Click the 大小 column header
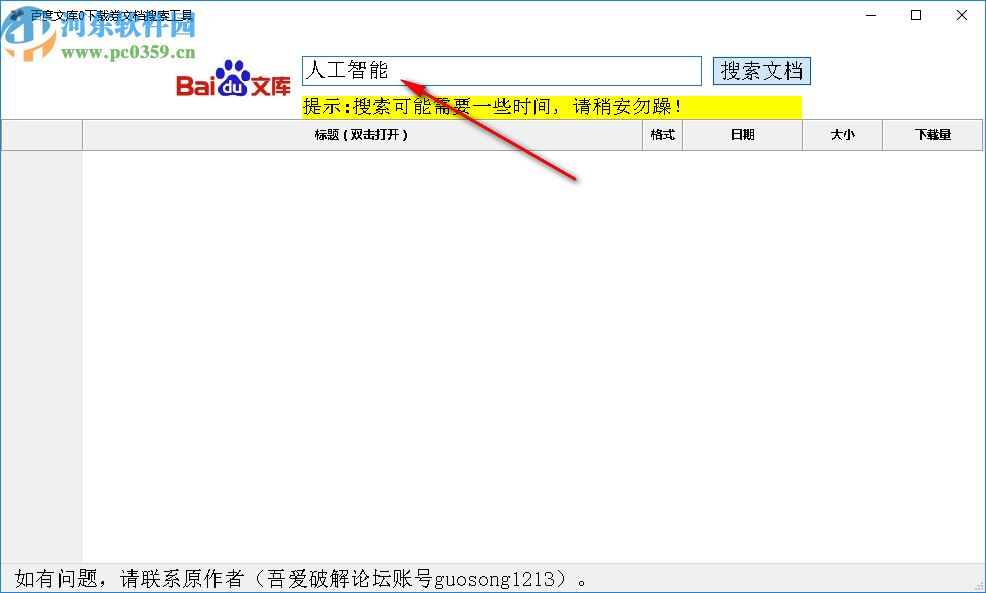 coord(843,135)
